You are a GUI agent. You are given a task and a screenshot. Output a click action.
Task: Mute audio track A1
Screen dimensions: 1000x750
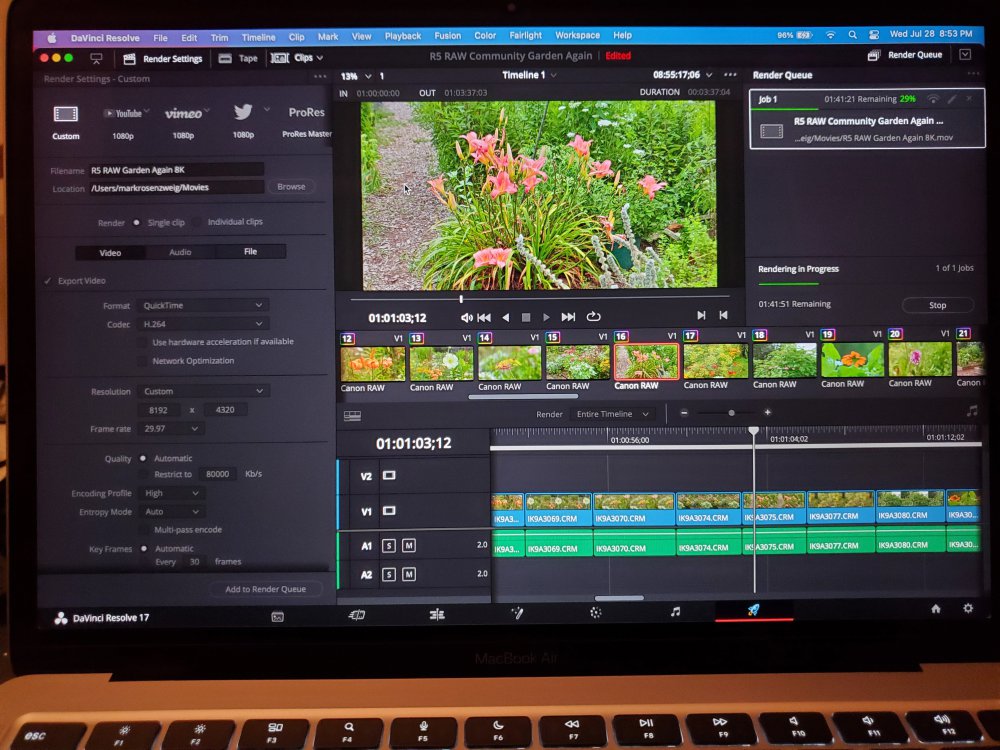click(x=409, y=545)
